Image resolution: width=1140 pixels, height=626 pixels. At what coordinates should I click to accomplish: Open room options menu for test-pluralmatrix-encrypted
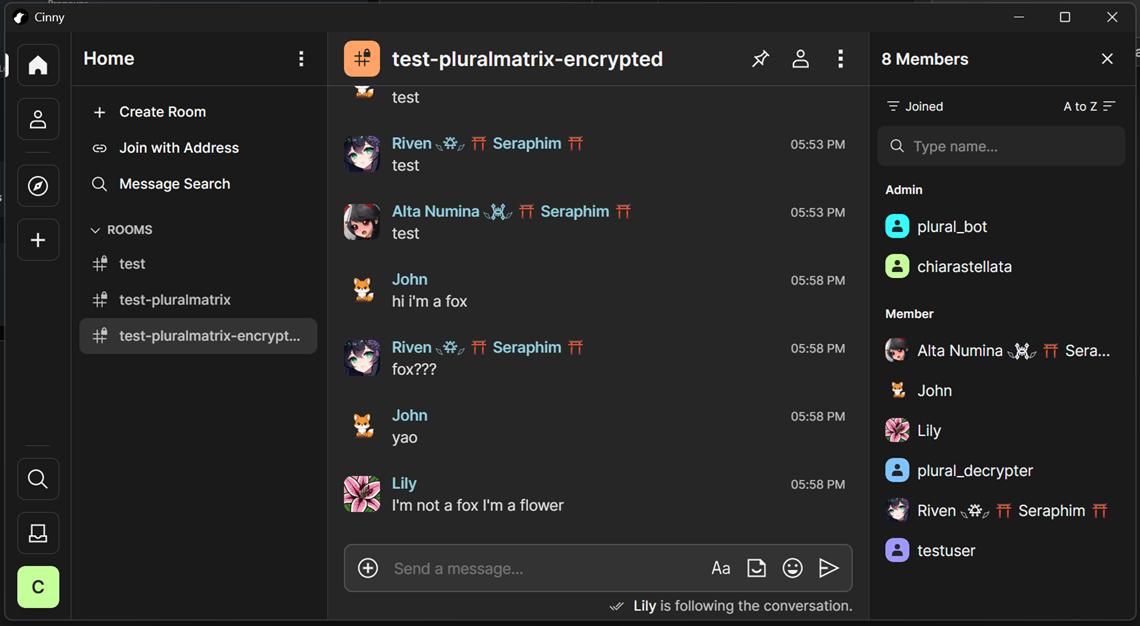click(841, 59)
